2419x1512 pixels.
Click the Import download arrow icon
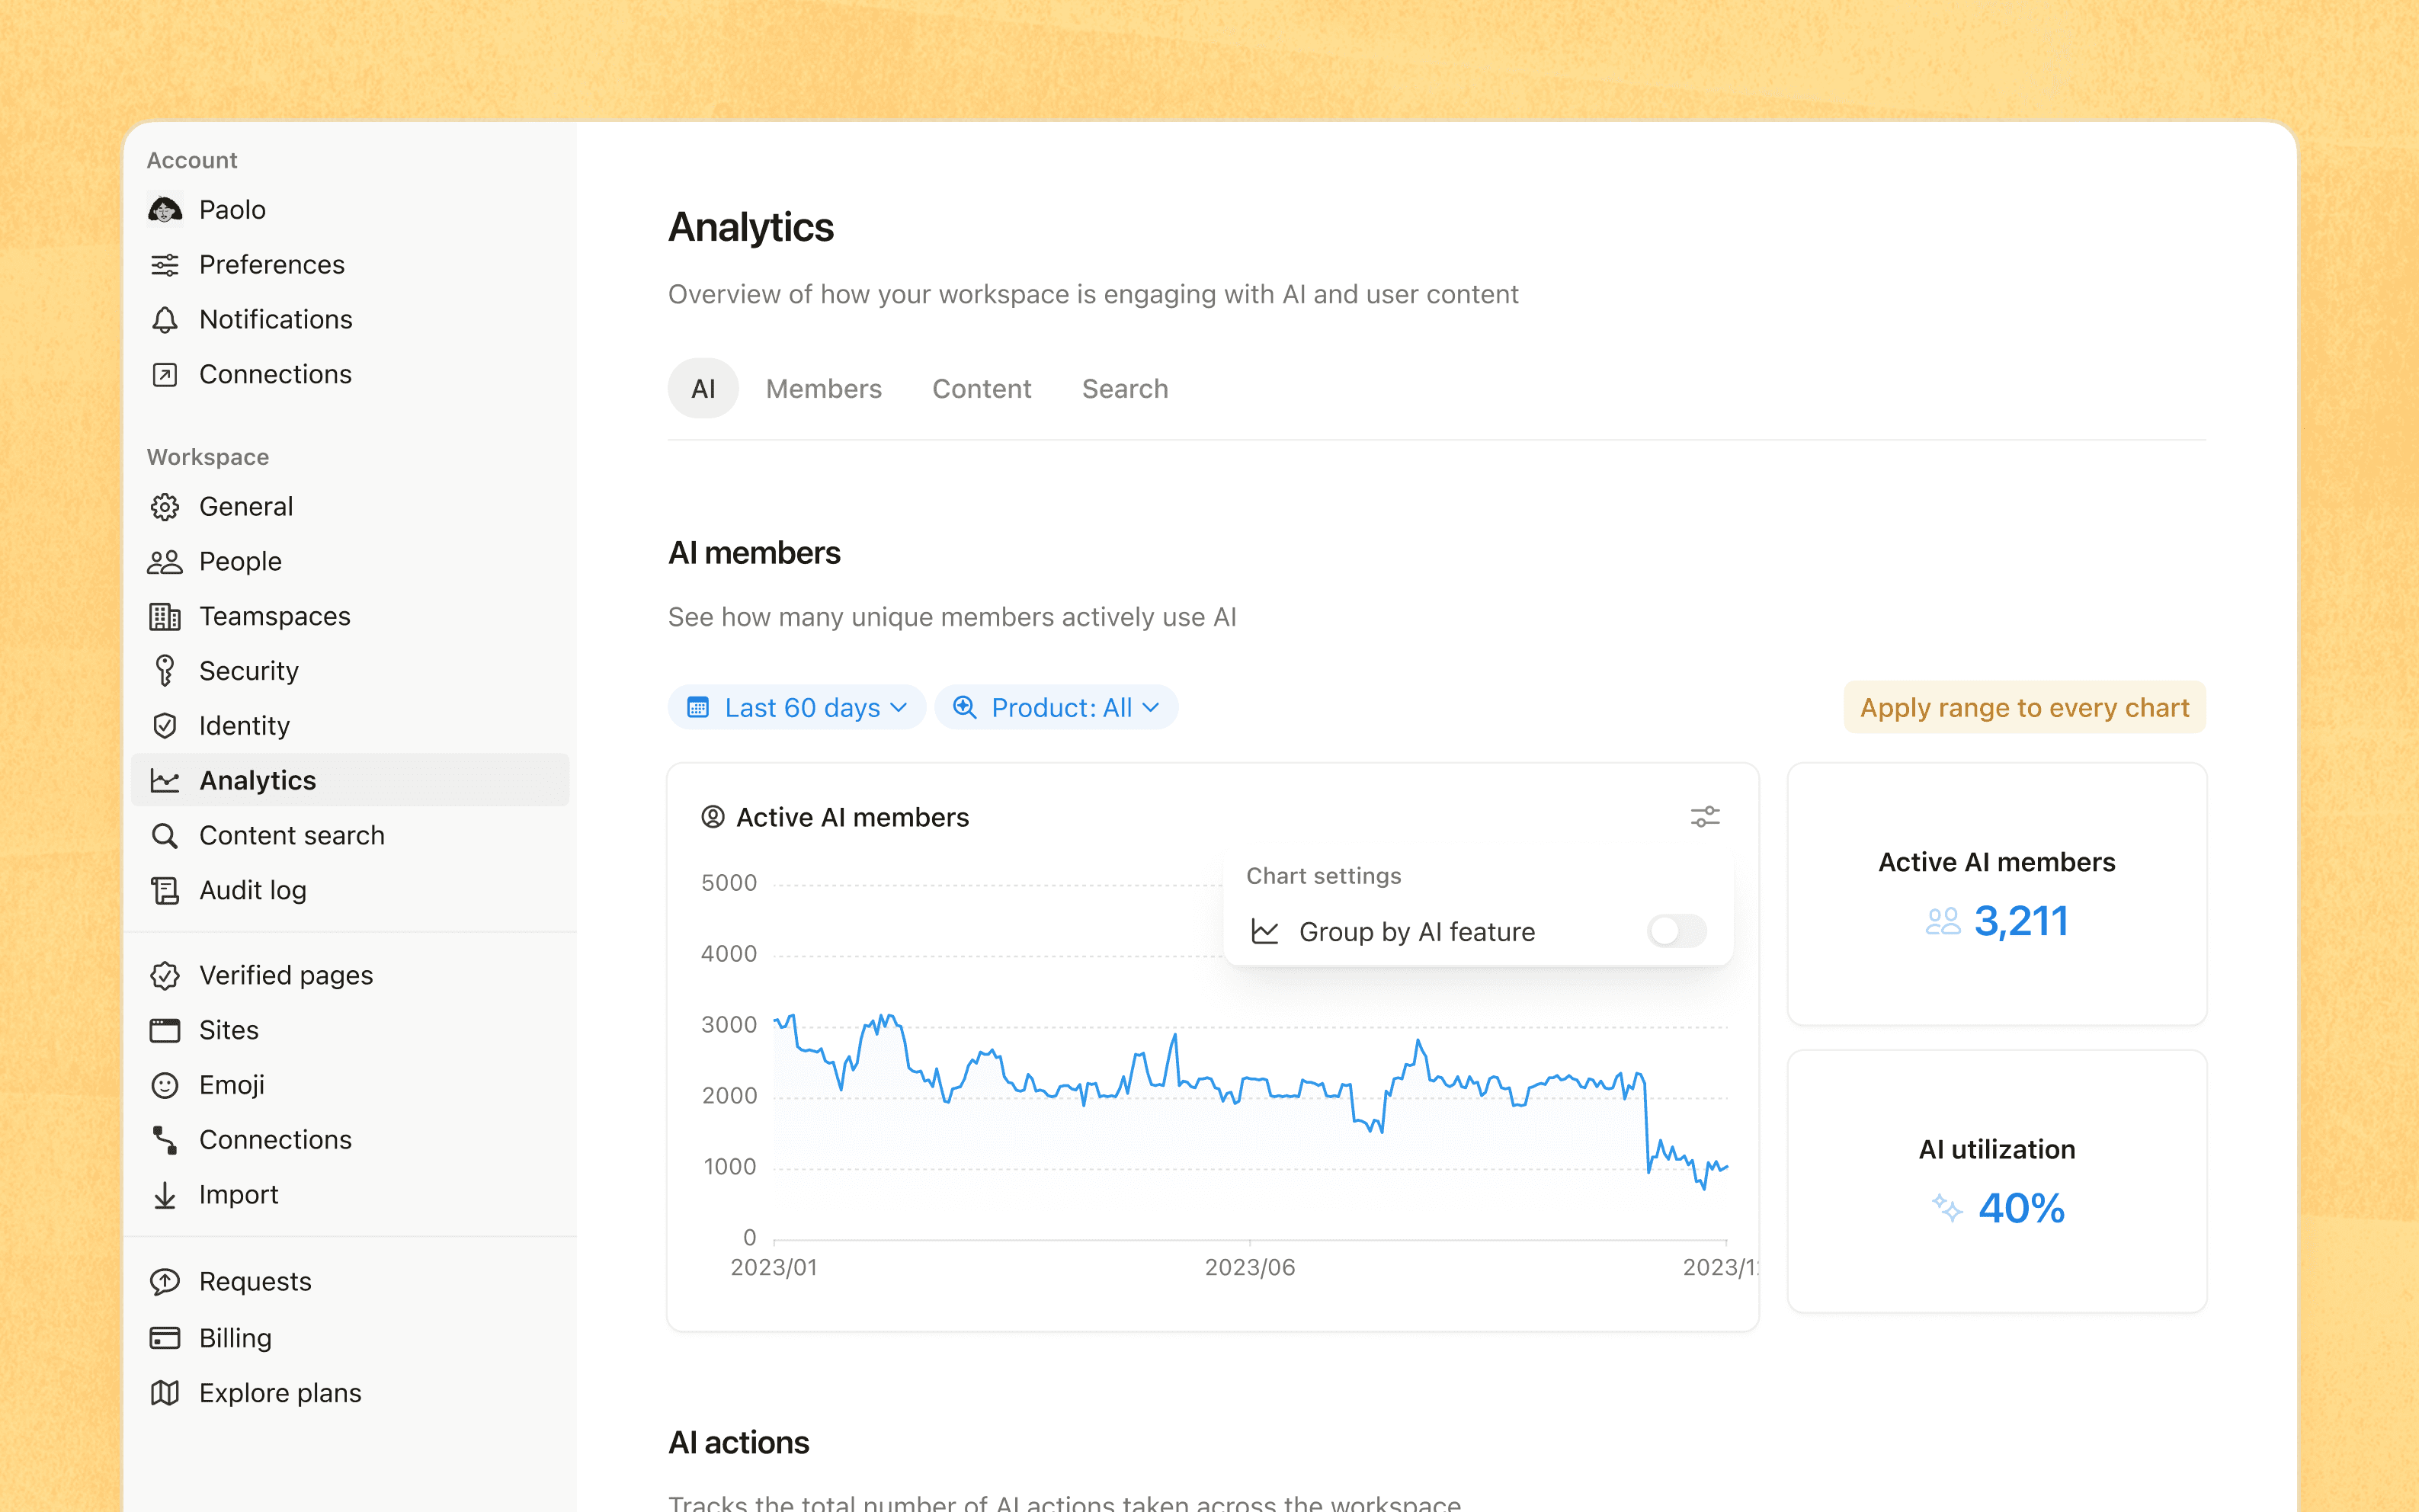[x=165, y=1195]
